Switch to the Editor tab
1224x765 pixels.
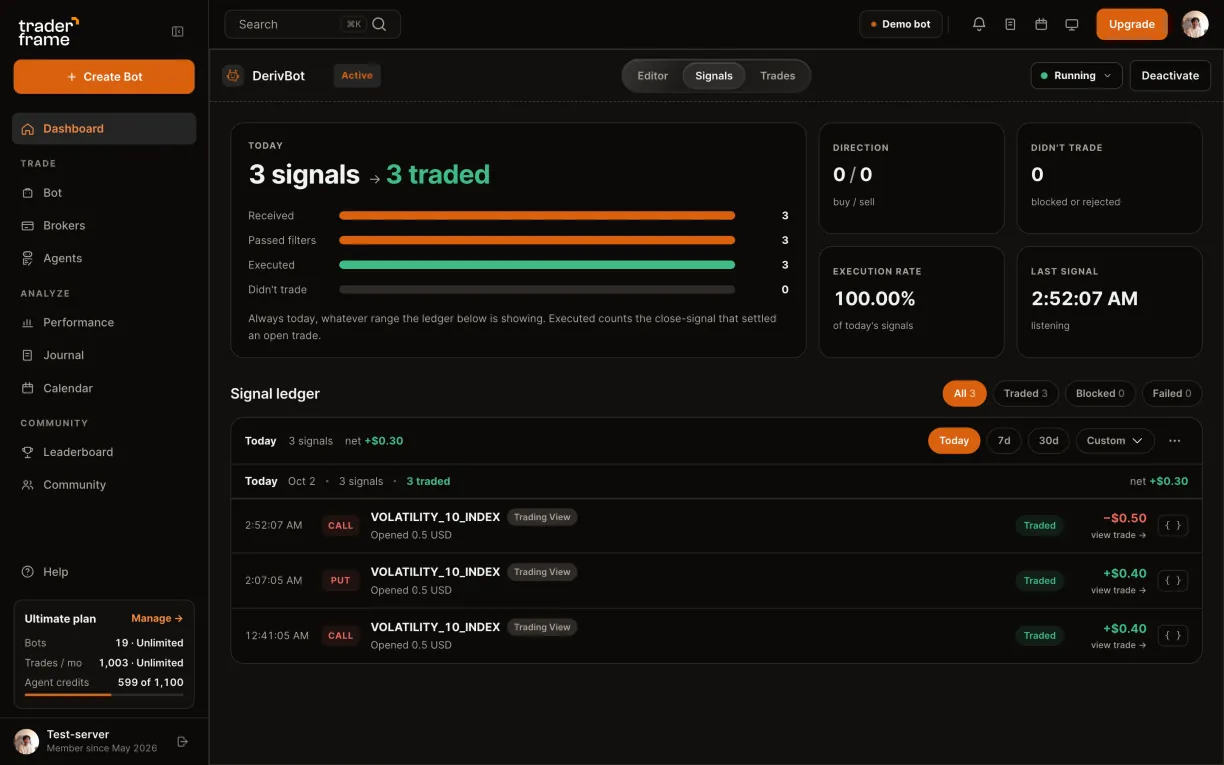coord(653,76)
